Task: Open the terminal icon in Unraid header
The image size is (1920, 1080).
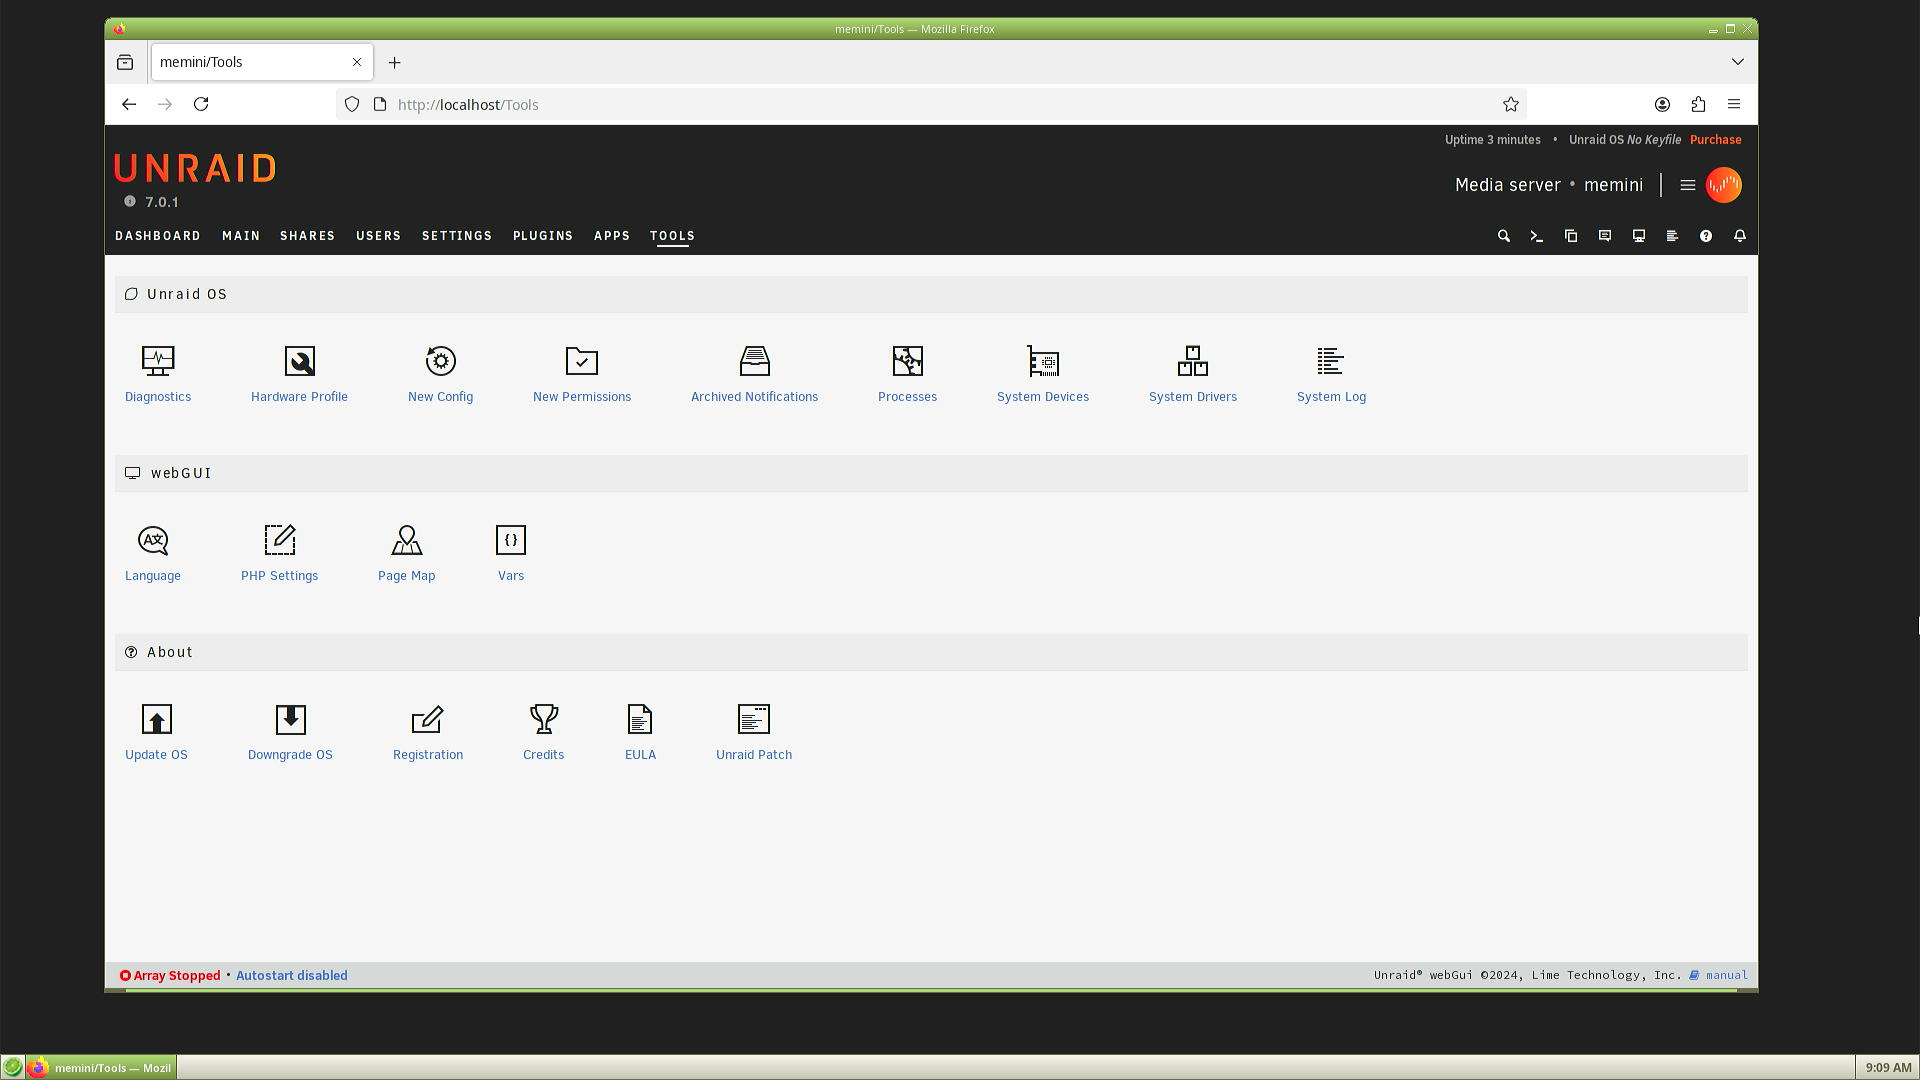Action: [x=1537, y=236]
